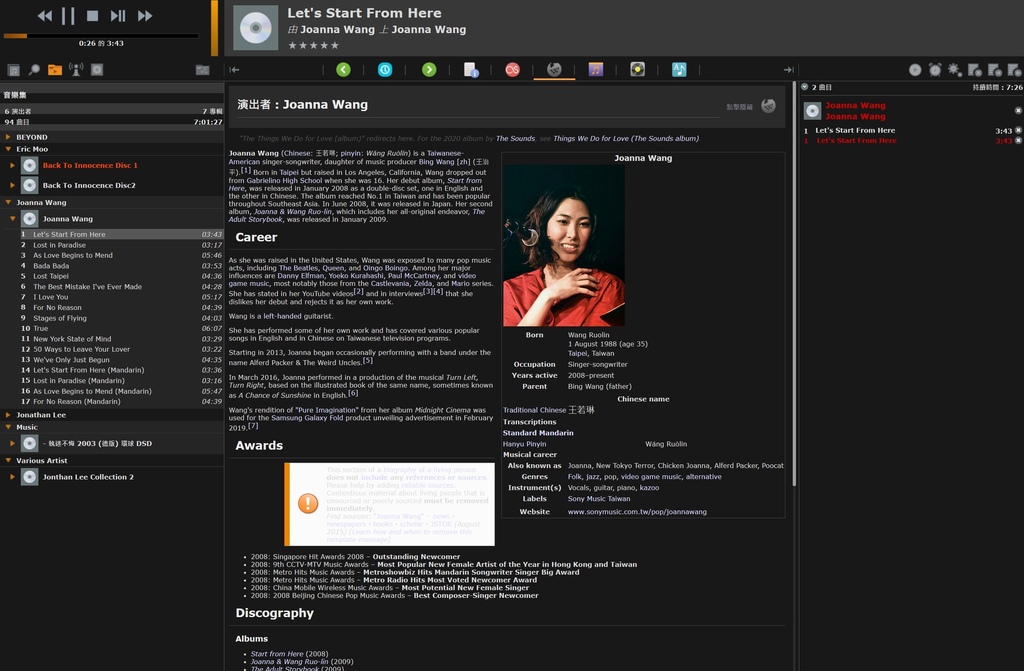Go forward with the green right arrow
1024x671 pixels.
tap(429, 69)
